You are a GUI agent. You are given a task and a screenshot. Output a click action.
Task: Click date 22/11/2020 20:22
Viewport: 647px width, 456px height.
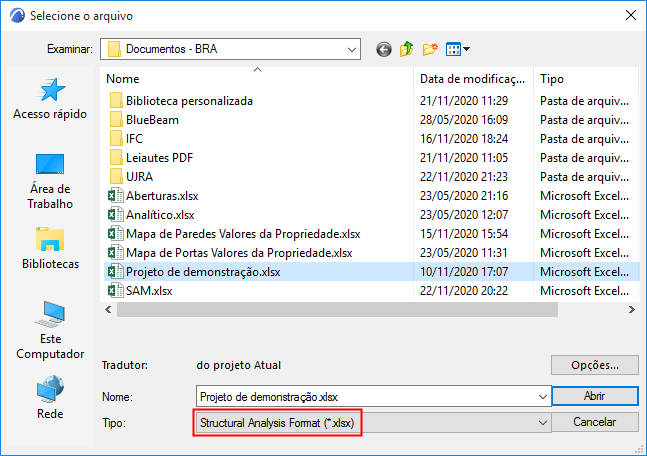pos(464,291)
